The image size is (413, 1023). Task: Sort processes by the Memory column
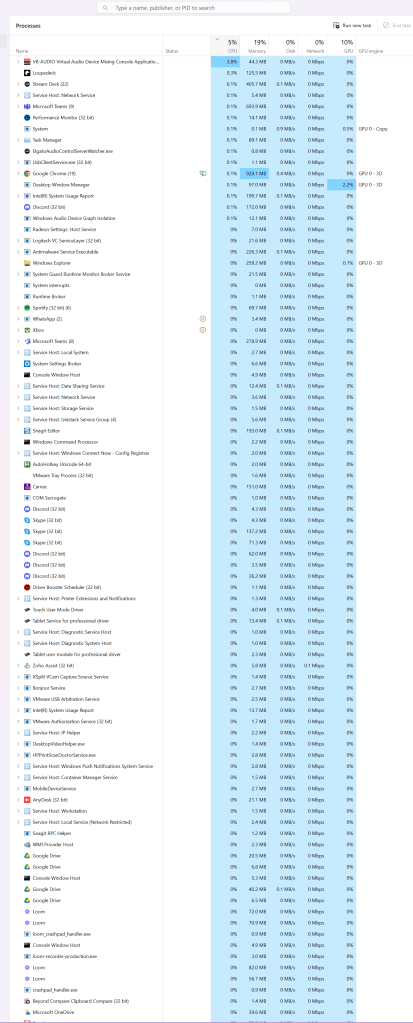point(254,45)
